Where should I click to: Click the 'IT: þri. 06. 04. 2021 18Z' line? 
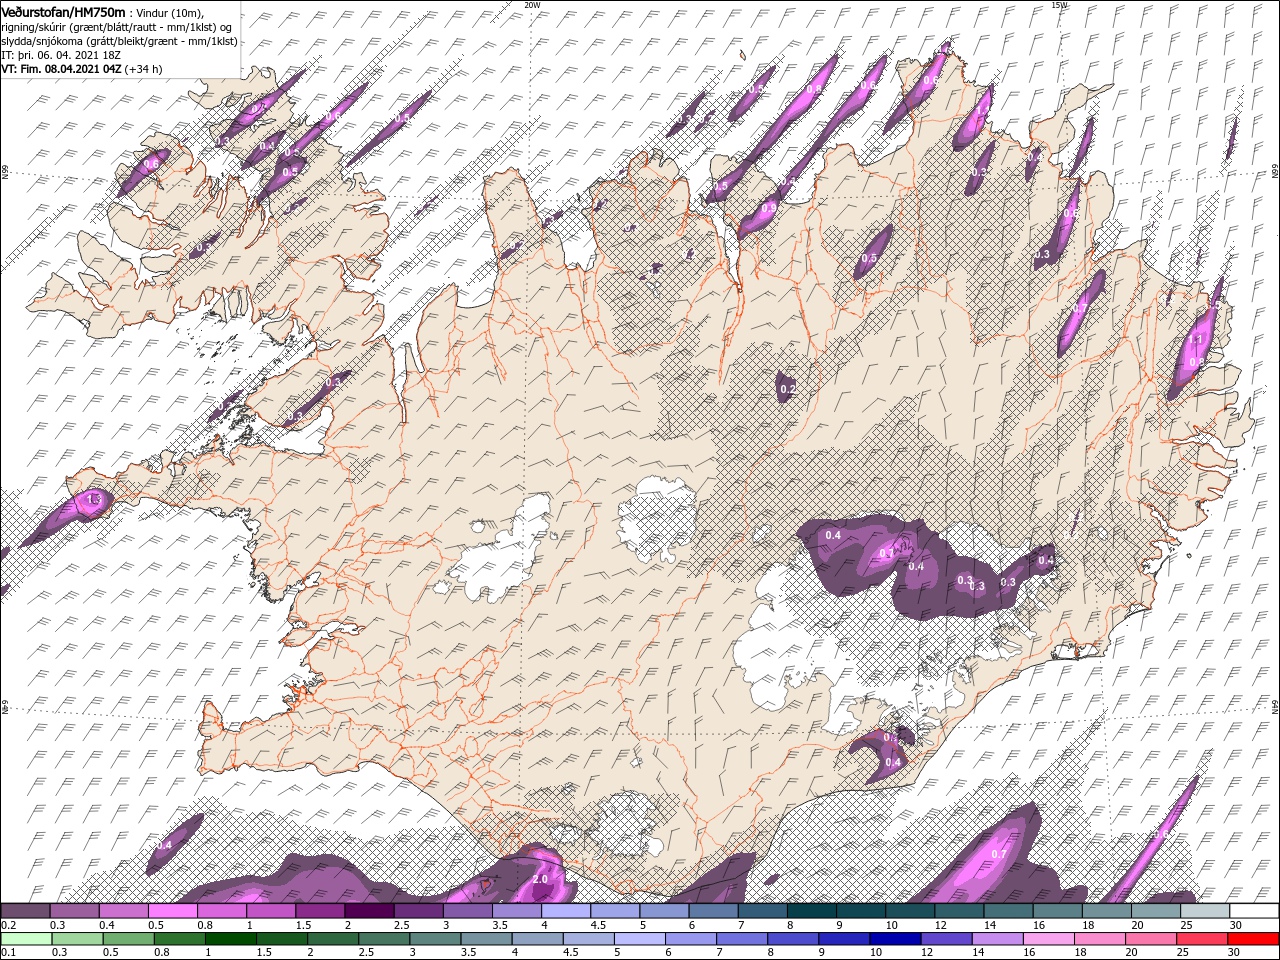click(x=61, y=55)
